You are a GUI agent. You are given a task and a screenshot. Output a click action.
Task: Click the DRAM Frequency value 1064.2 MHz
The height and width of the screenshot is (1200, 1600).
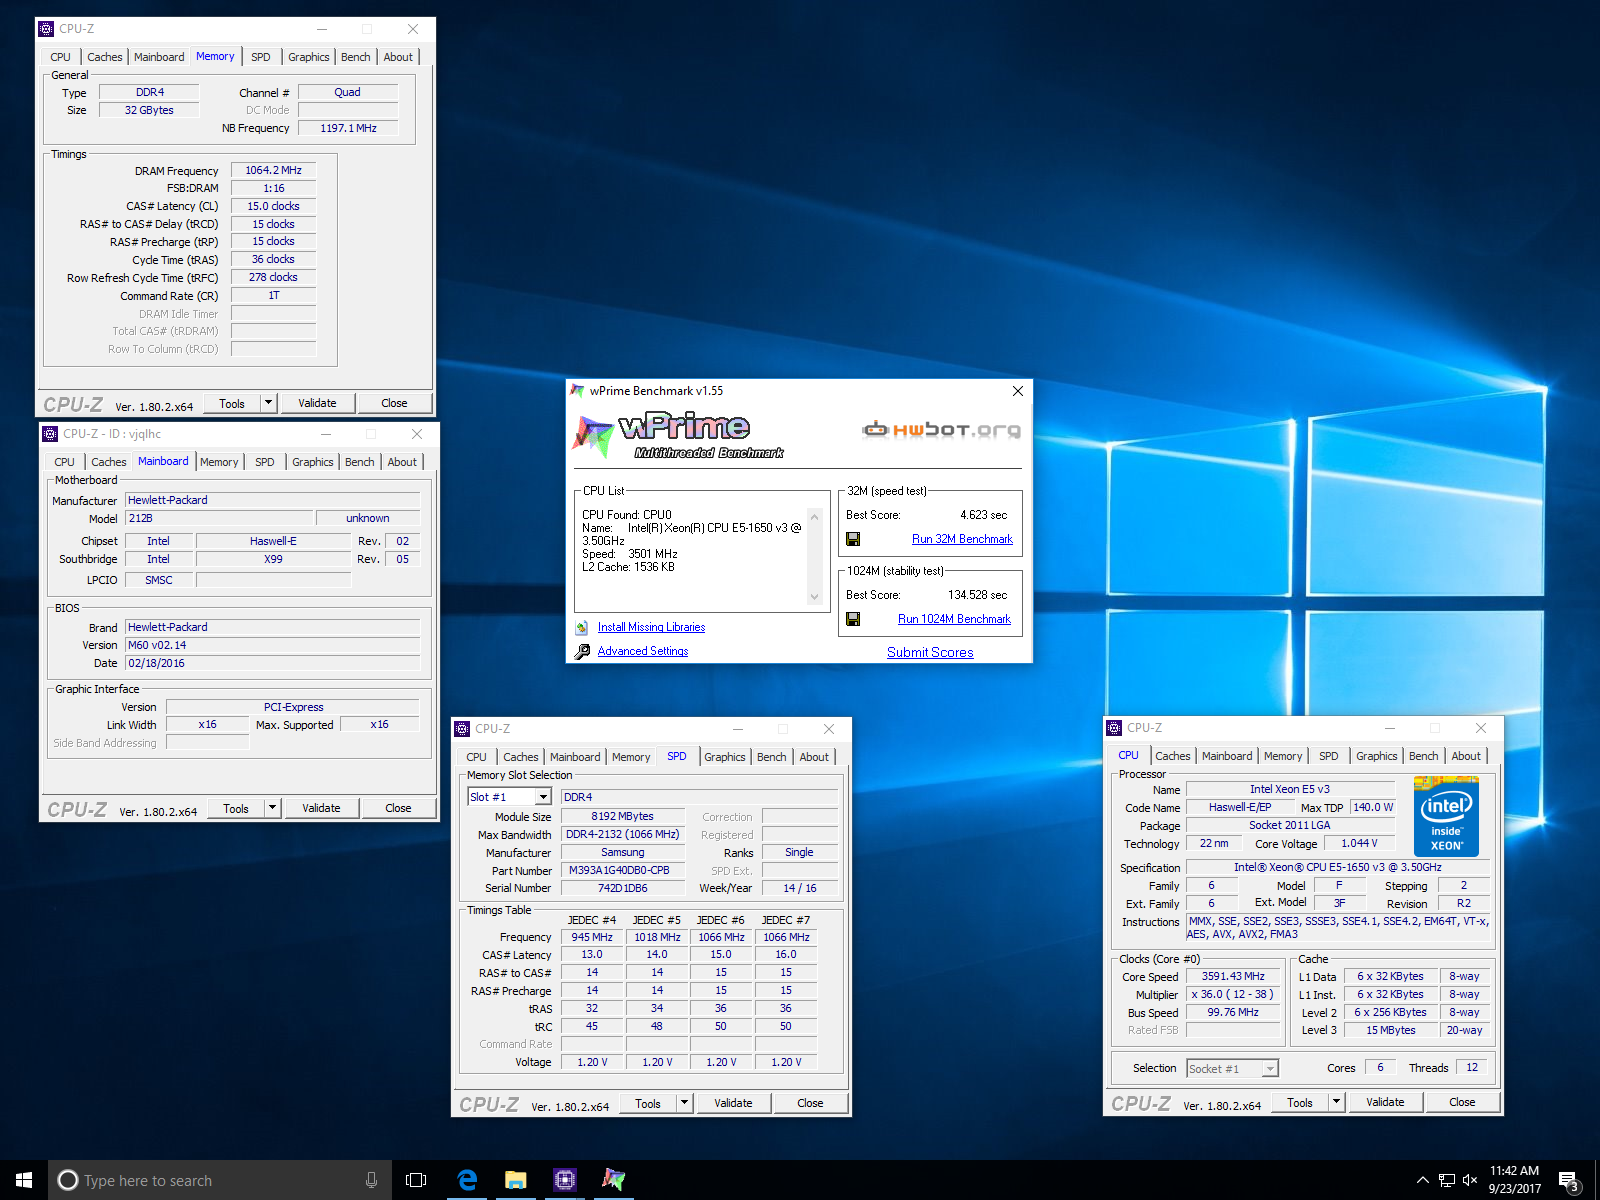point(273,171)
